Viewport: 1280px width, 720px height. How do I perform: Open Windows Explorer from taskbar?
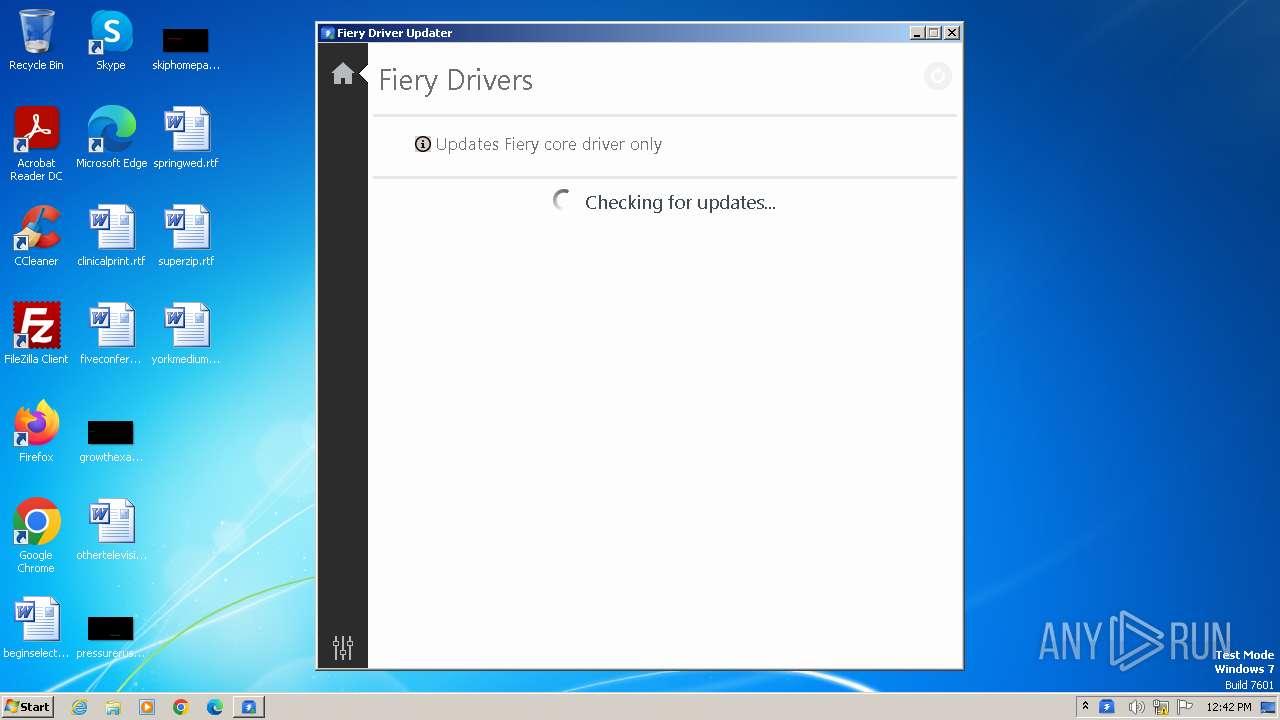click(x=113, y=707)
